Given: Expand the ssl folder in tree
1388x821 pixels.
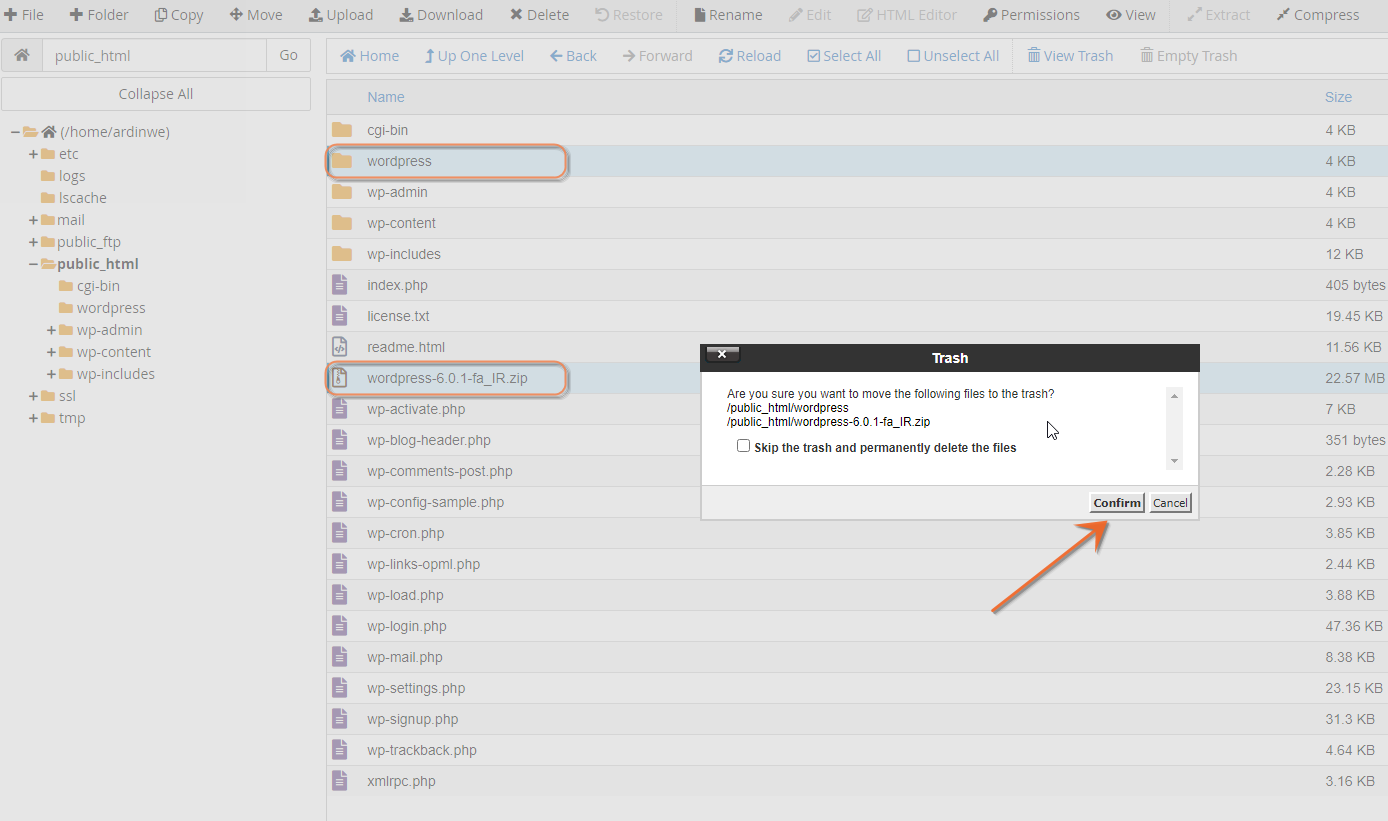Looking at the screenshot, I should (x=33, y=396).
